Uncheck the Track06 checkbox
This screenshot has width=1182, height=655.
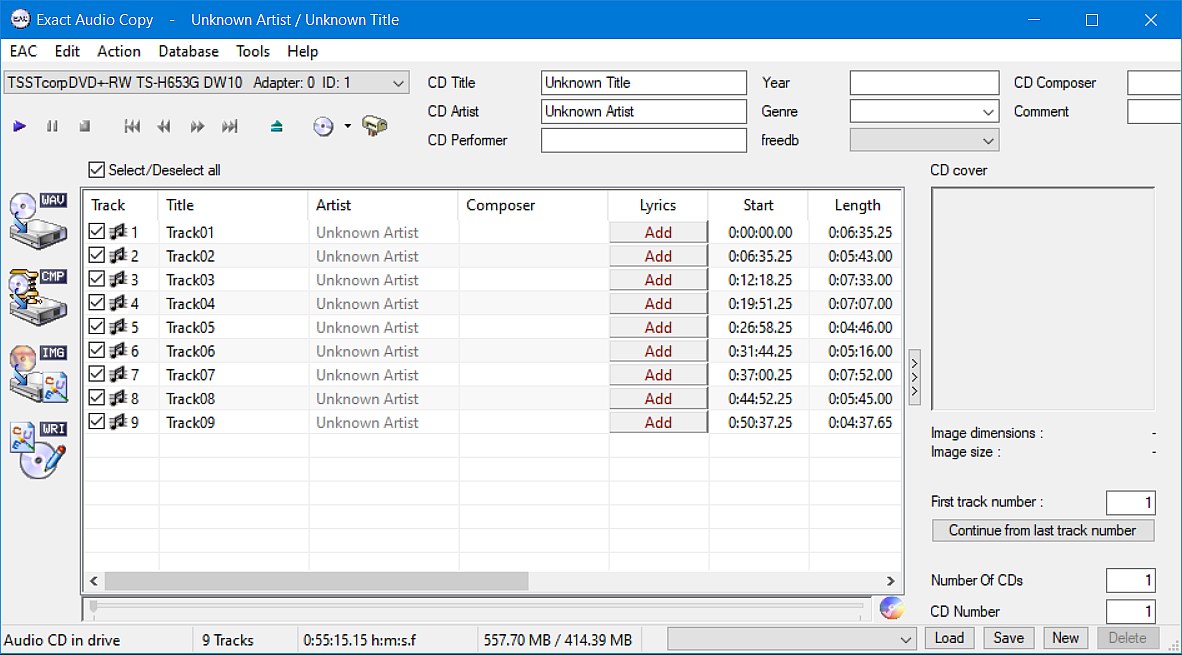96,350
